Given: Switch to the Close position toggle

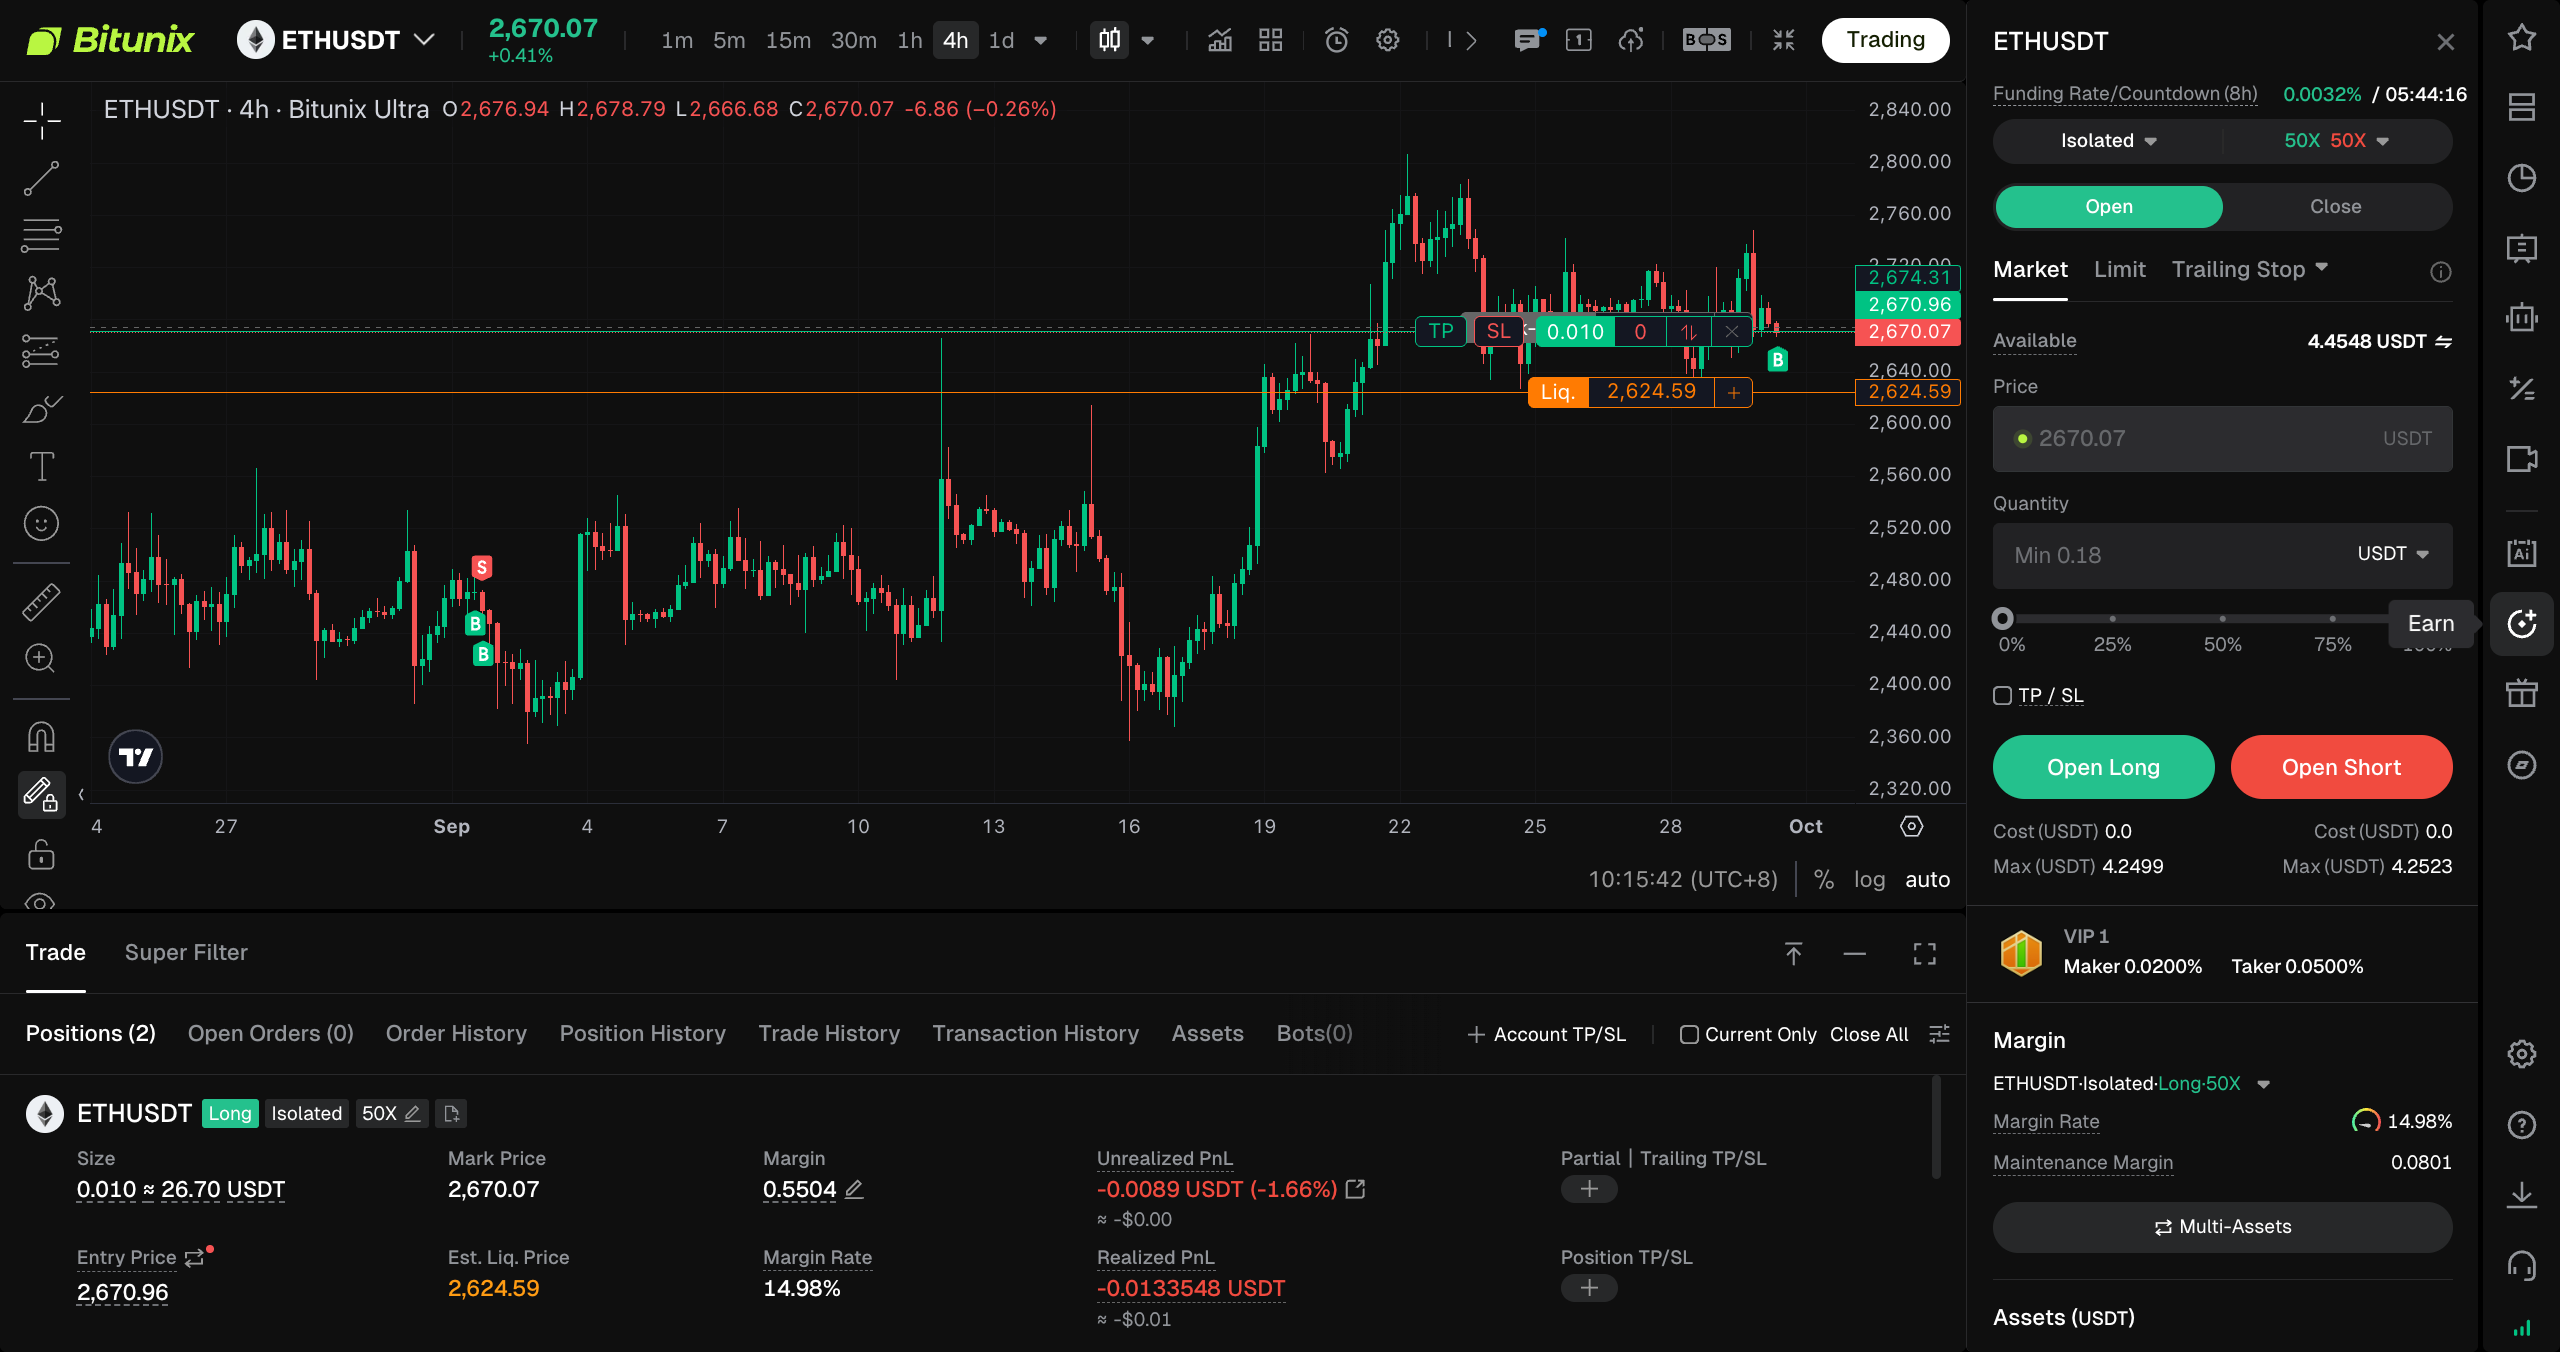Looking at the screenshot, I should pos(2336,207).
